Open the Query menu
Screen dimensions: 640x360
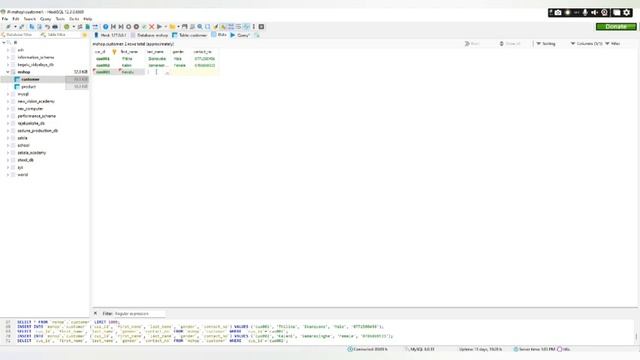coord(46,19)
